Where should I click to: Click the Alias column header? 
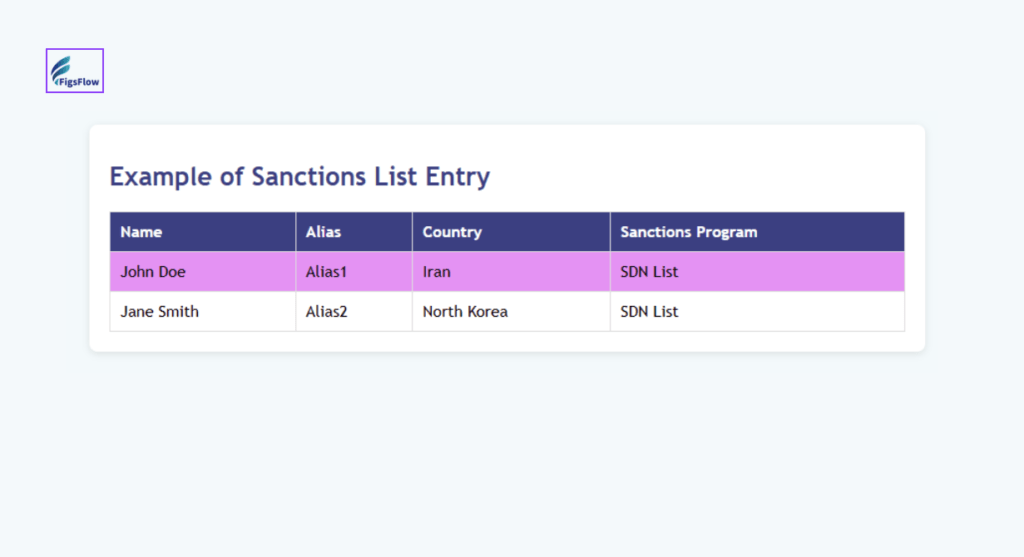coord(323,232)
